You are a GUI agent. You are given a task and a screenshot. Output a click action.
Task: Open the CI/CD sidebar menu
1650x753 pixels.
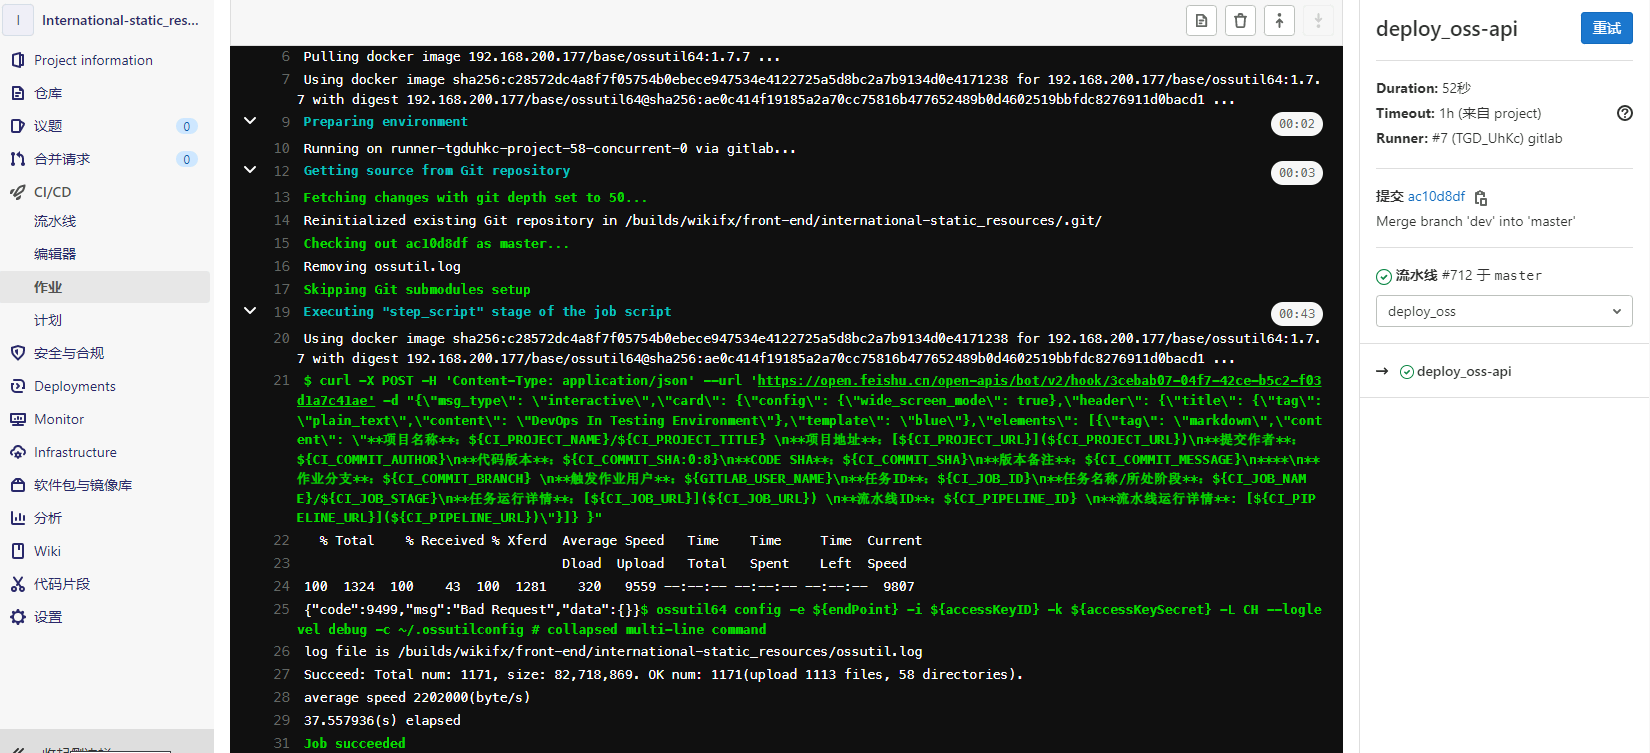[x=52, y=192]
